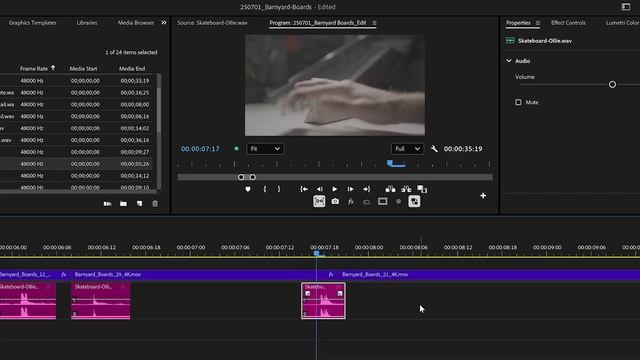Open the Fit zoom level dropdown
The height and width of the screenshot is (360, 640).
(x=265, y=149)
